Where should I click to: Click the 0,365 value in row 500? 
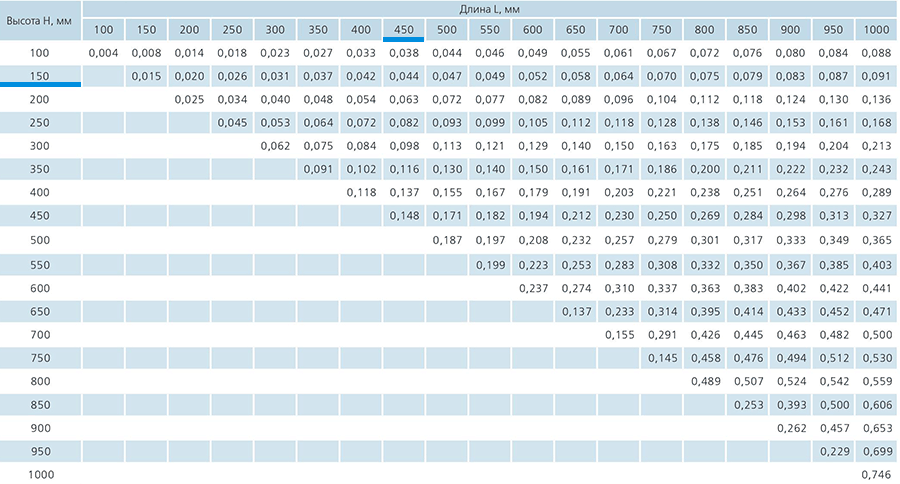[876, 240]
